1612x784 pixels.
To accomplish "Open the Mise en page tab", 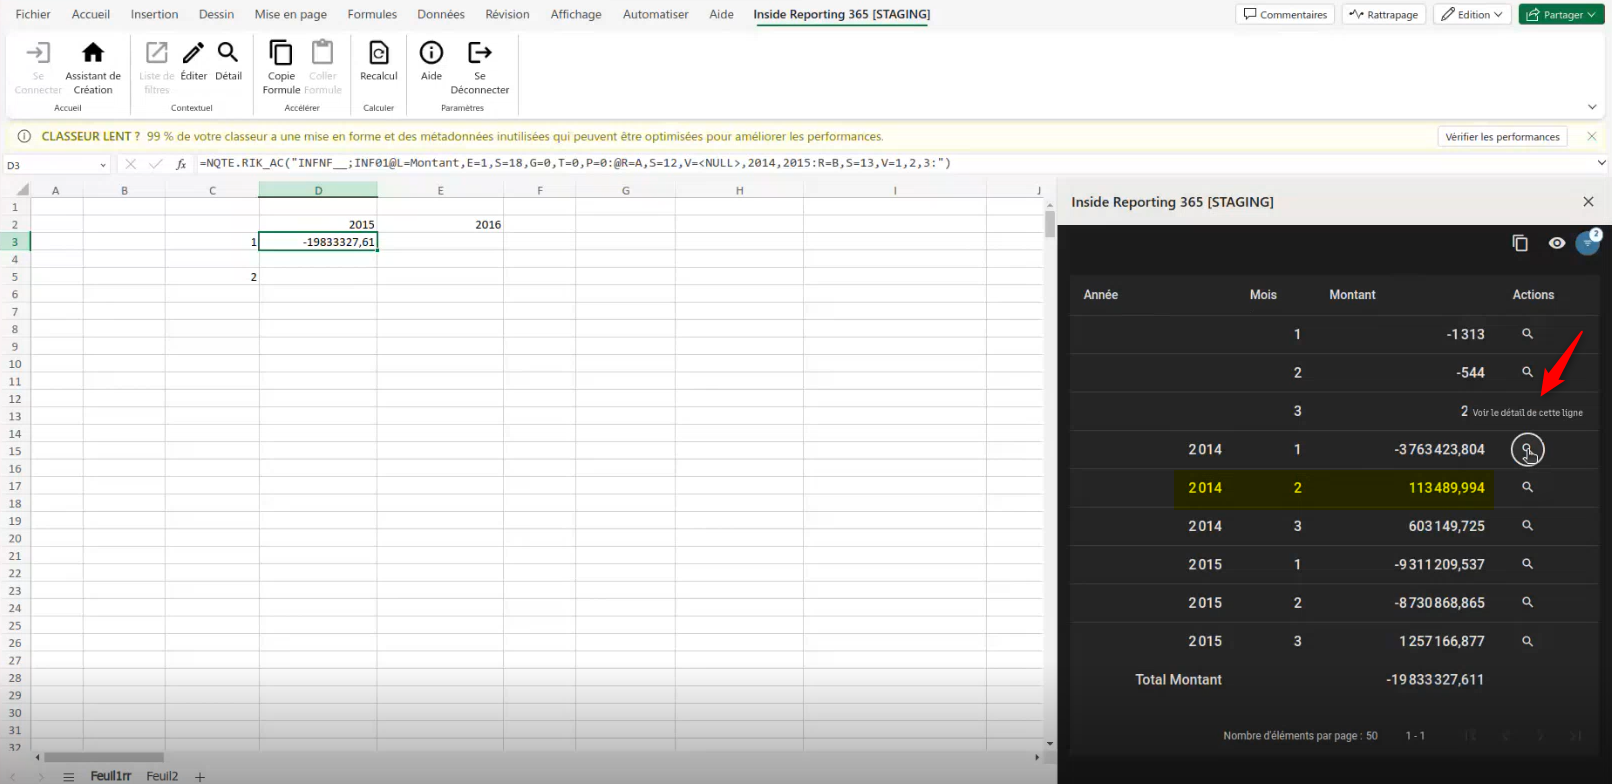I will click(291, 15).
